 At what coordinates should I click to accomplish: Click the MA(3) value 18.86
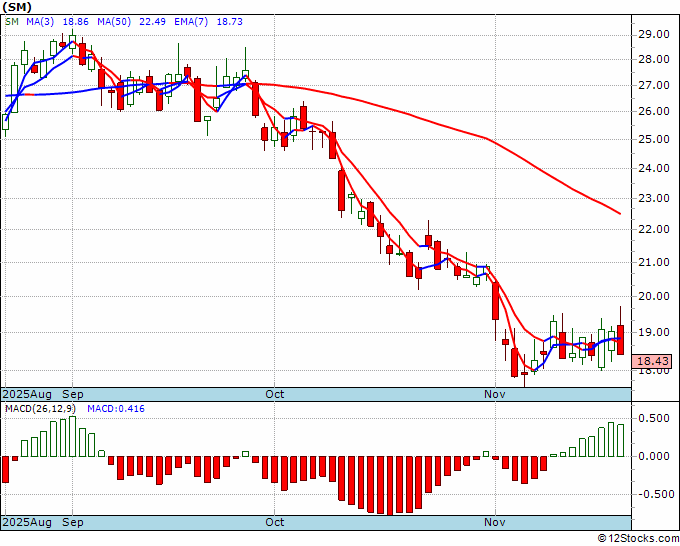(76, 21)
